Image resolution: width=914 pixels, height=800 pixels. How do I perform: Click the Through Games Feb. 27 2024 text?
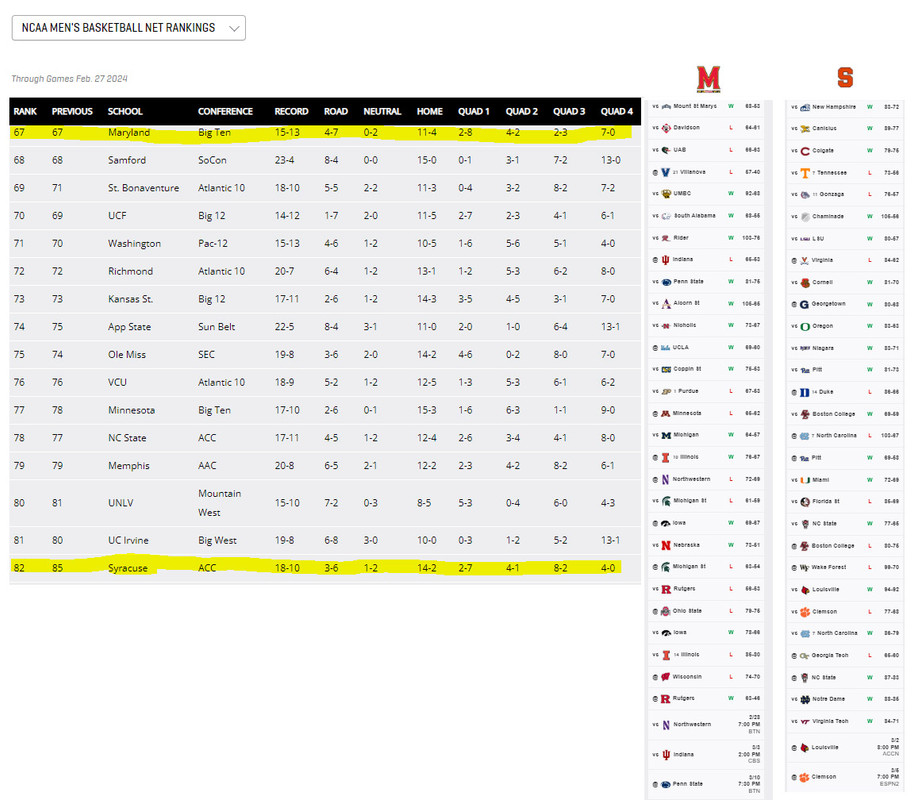[69, 79]
